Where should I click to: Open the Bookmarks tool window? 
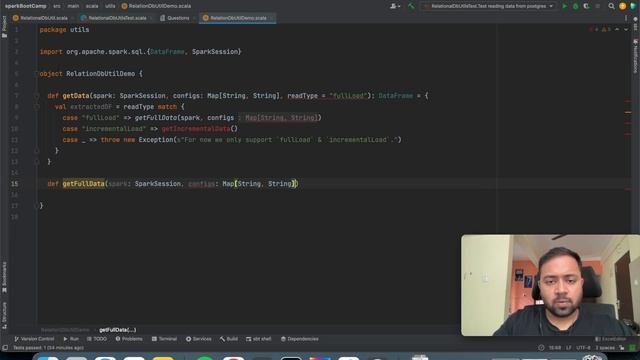pos(4,278)
